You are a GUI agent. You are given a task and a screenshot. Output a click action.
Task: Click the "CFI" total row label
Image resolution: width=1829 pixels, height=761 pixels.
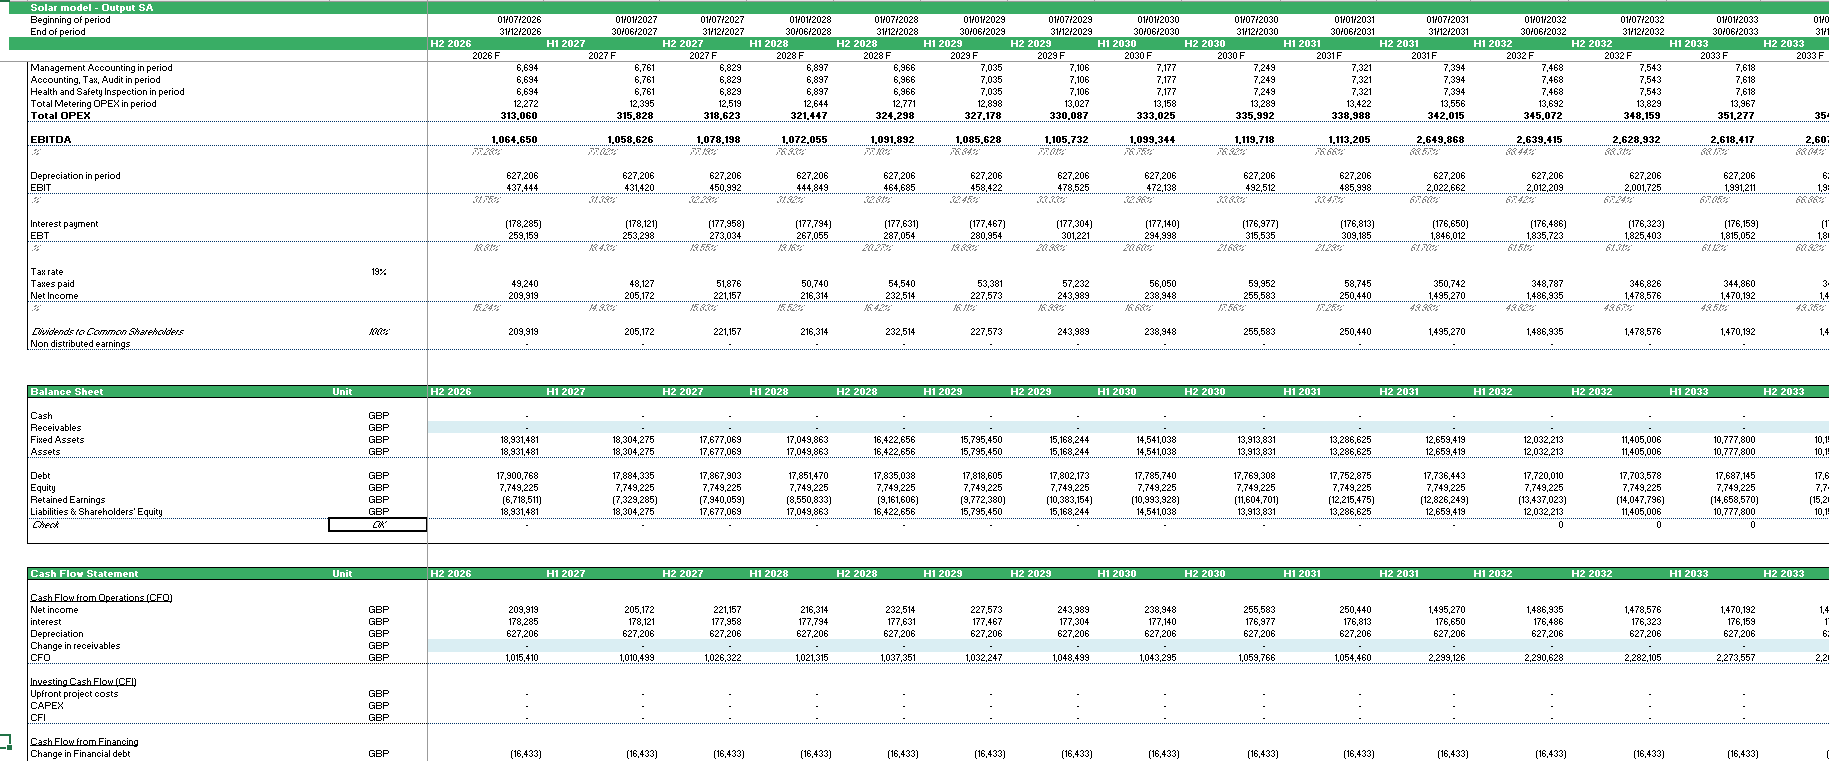tap(38, 718)
